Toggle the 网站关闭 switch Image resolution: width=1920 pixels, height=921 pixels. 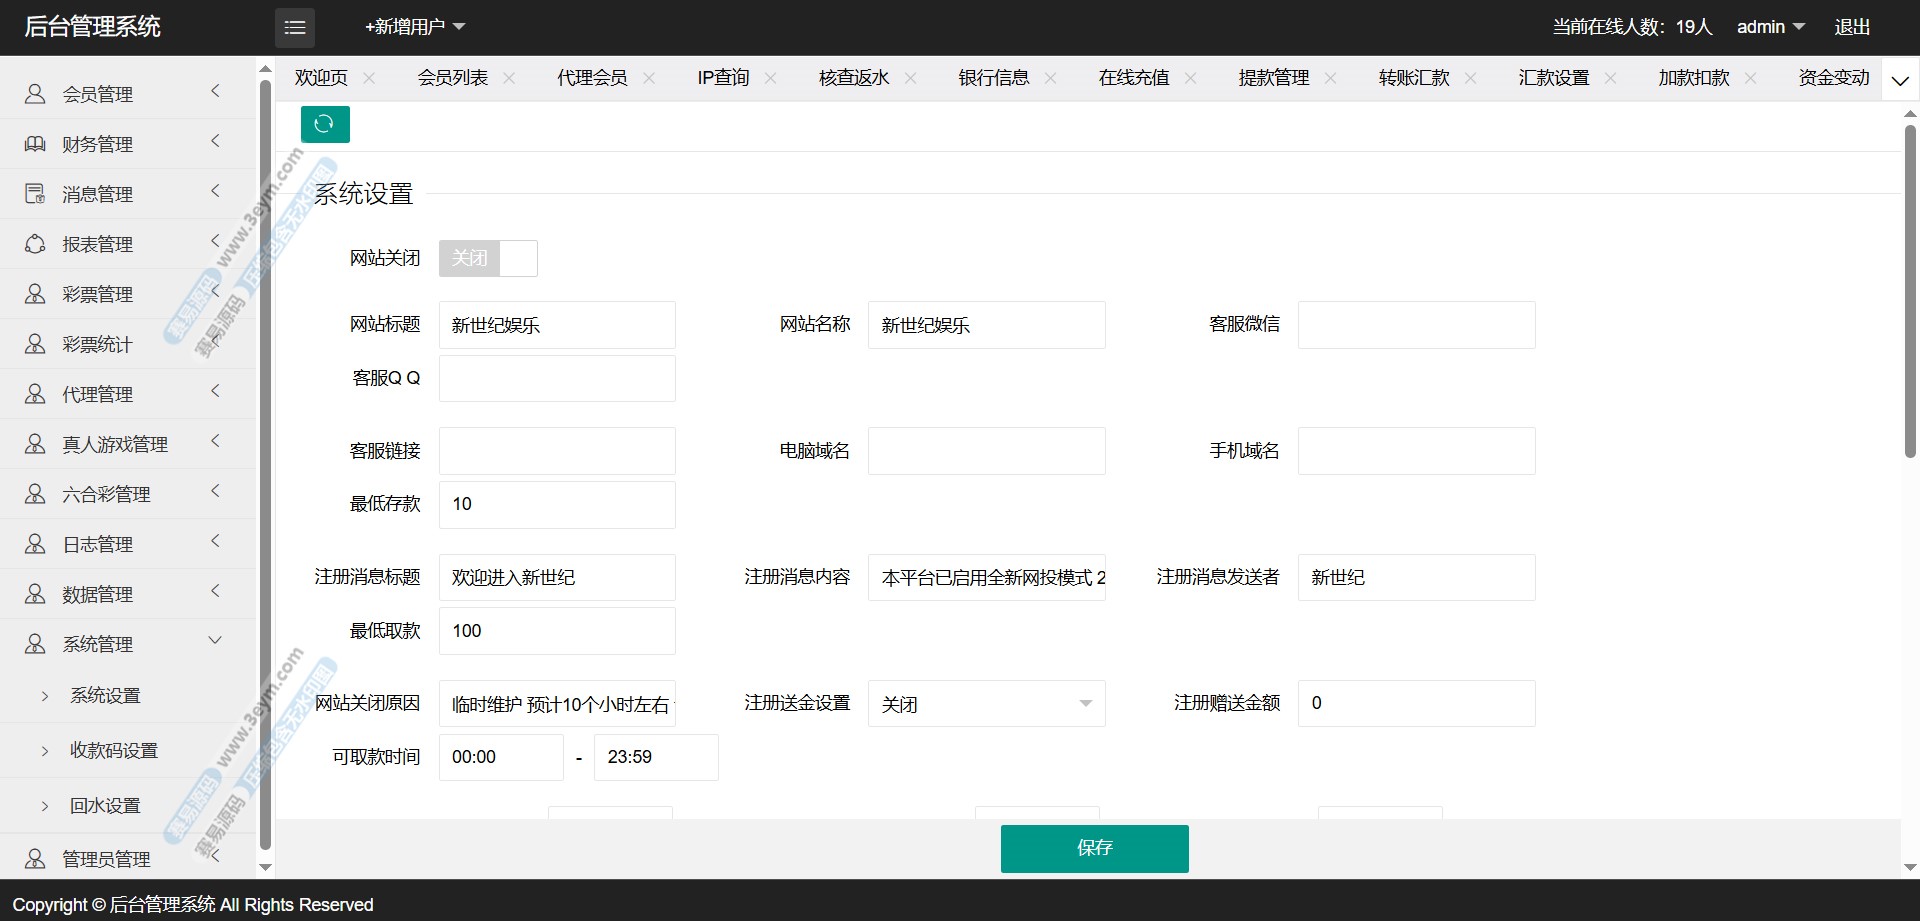click(x=488, y=258)
